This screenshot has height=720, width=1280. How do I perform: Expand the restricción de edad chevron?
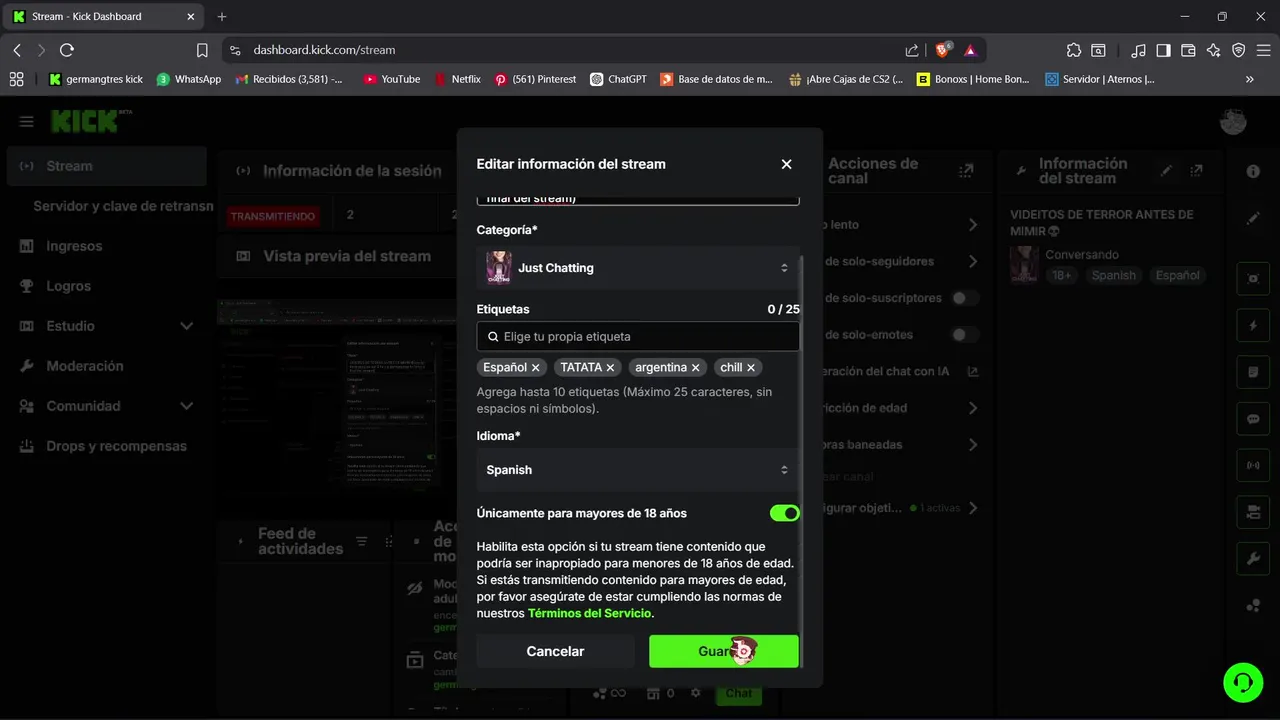(x=973, y=408)
